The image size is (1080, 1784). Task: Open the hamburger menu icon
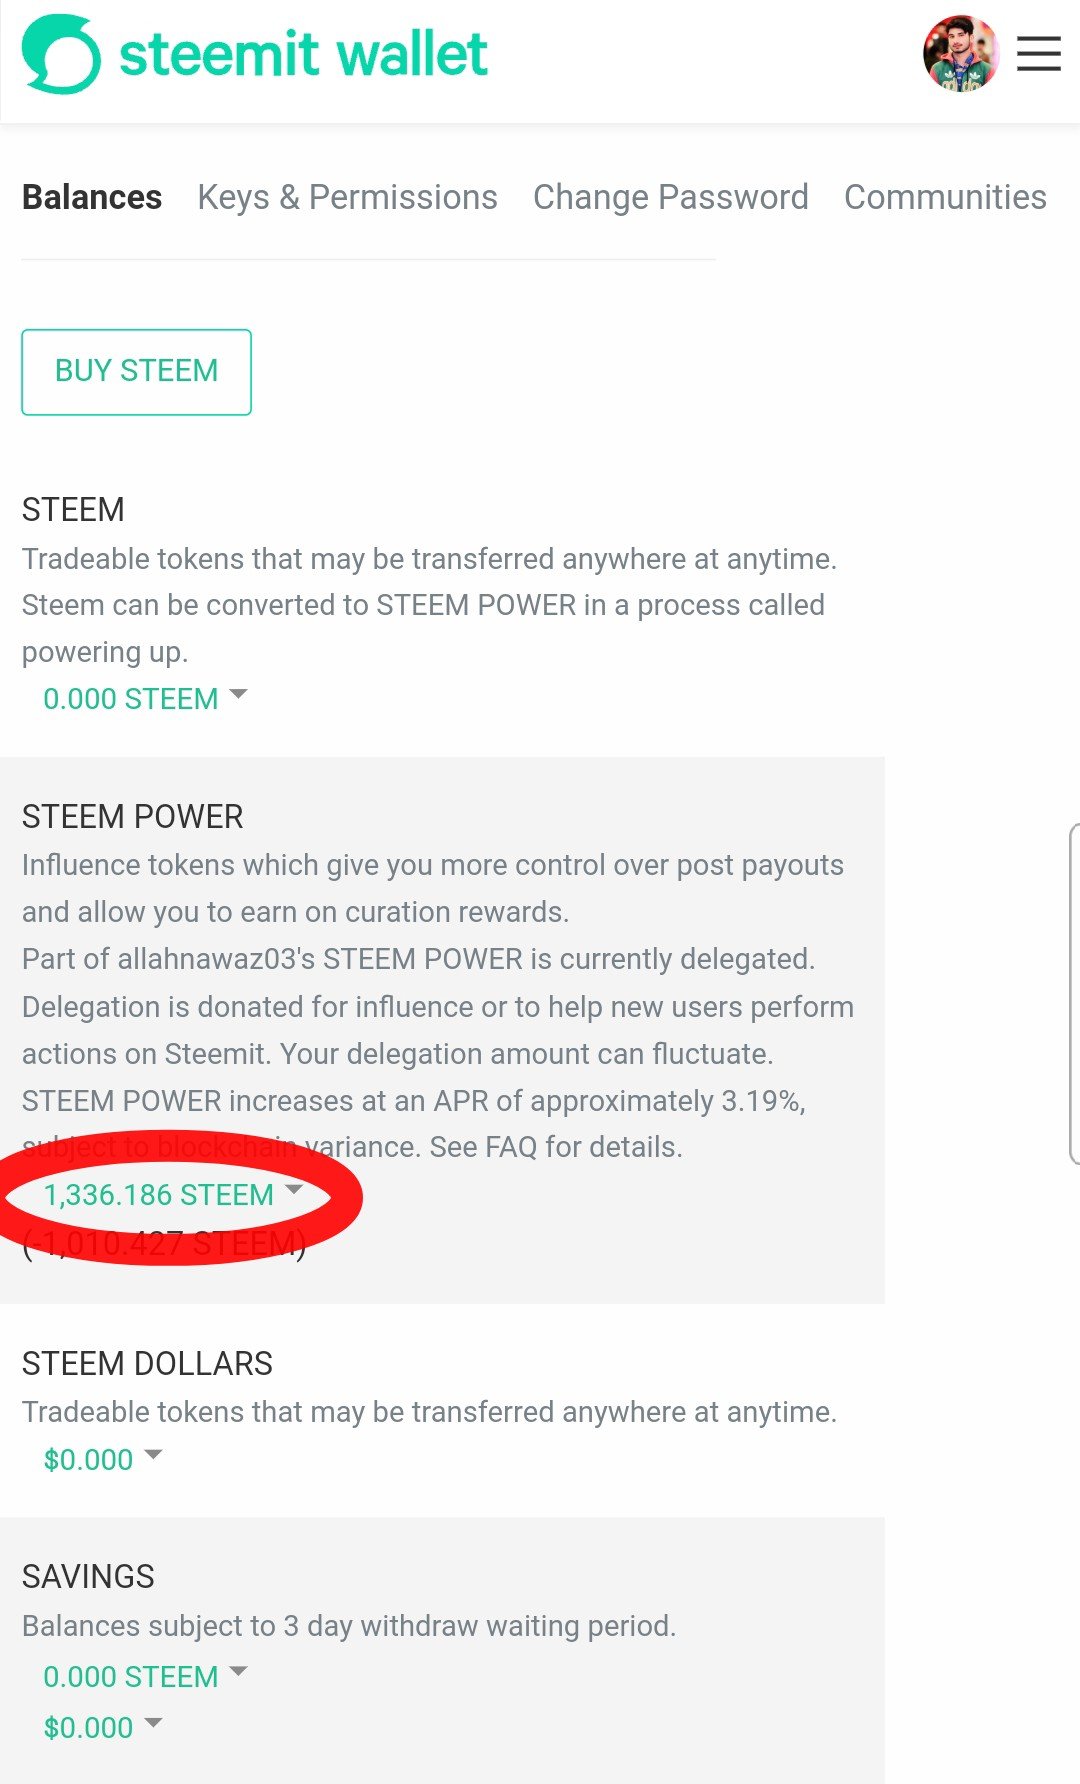1038,54
